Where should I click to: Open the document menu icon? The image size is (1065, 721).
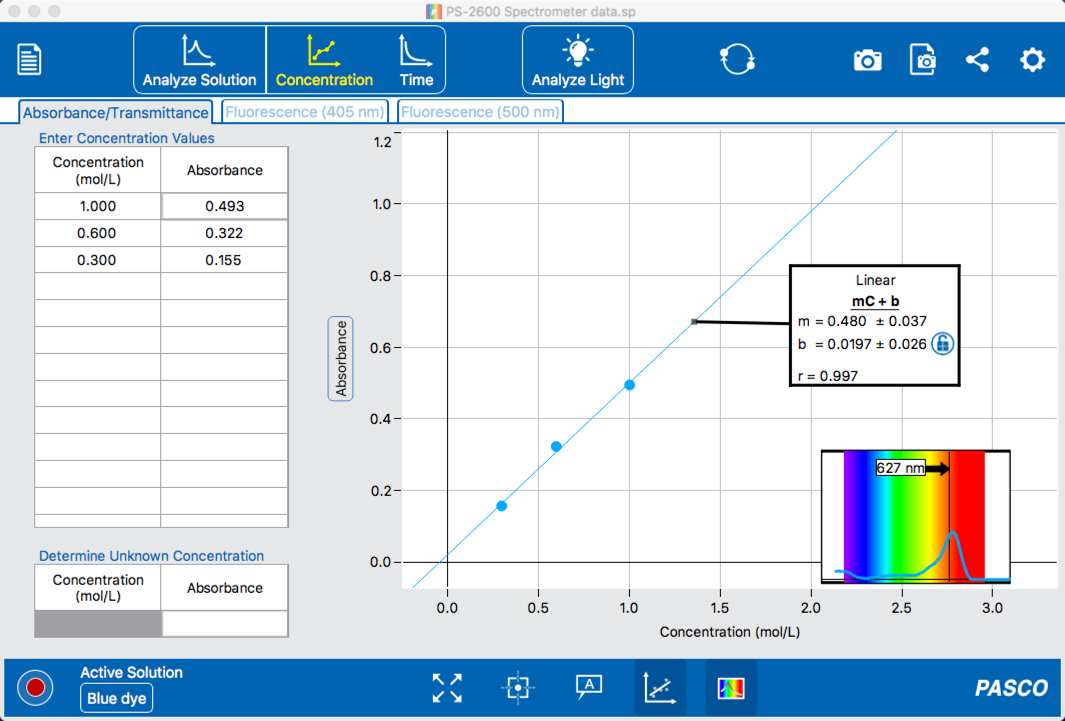pos(29,60)
